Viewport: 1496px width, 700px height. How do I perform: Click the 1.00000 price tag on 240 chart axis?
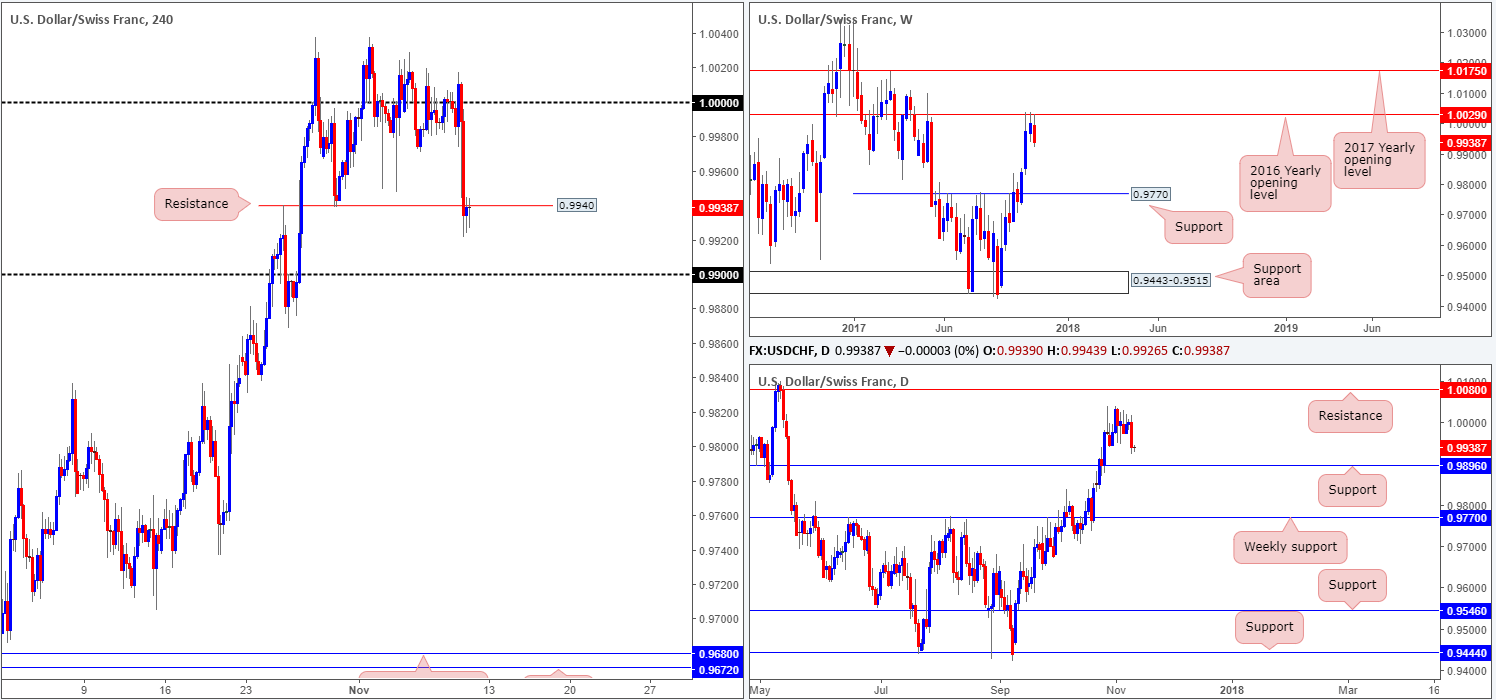tap(718, 102)
